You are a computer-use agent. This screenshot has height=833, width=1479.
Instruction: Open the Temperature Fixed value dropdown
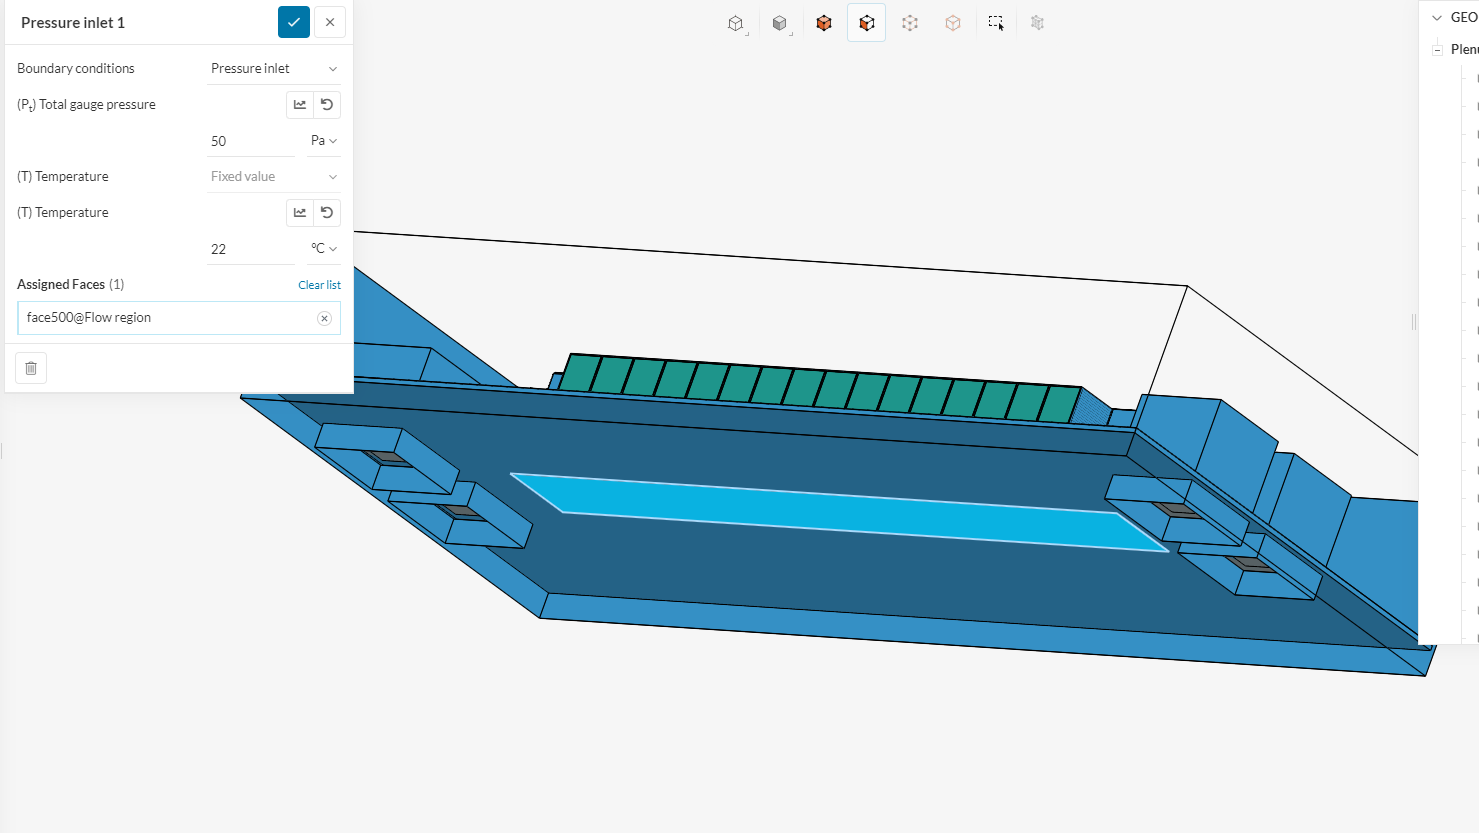pos(273,176)
